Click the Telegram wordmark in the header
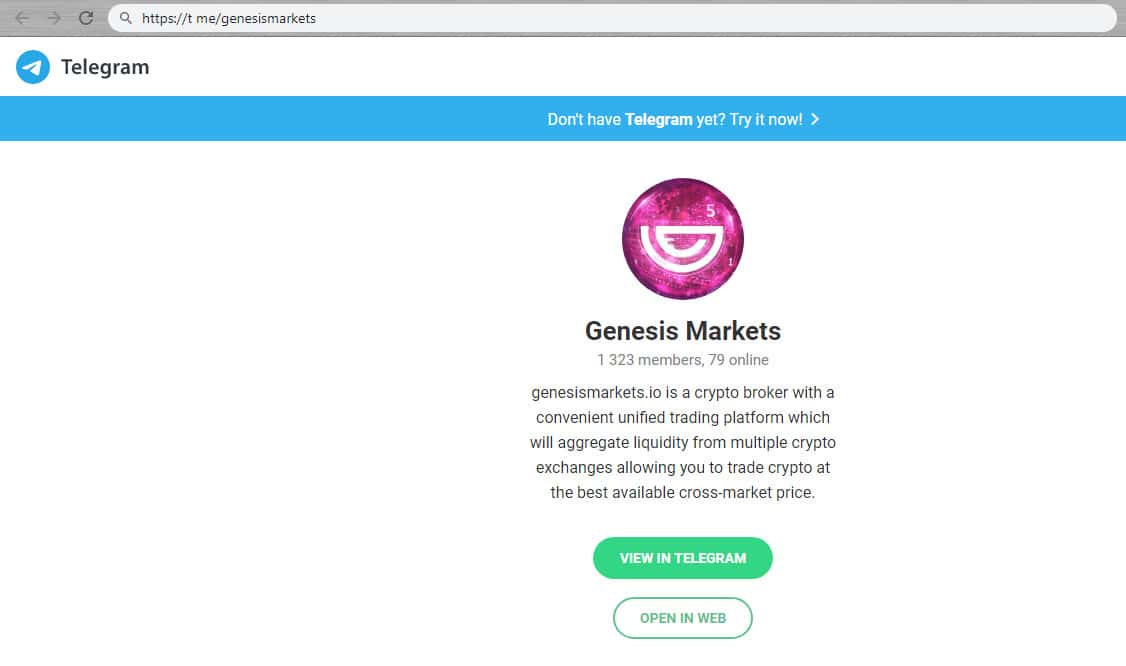 (105, 67)
